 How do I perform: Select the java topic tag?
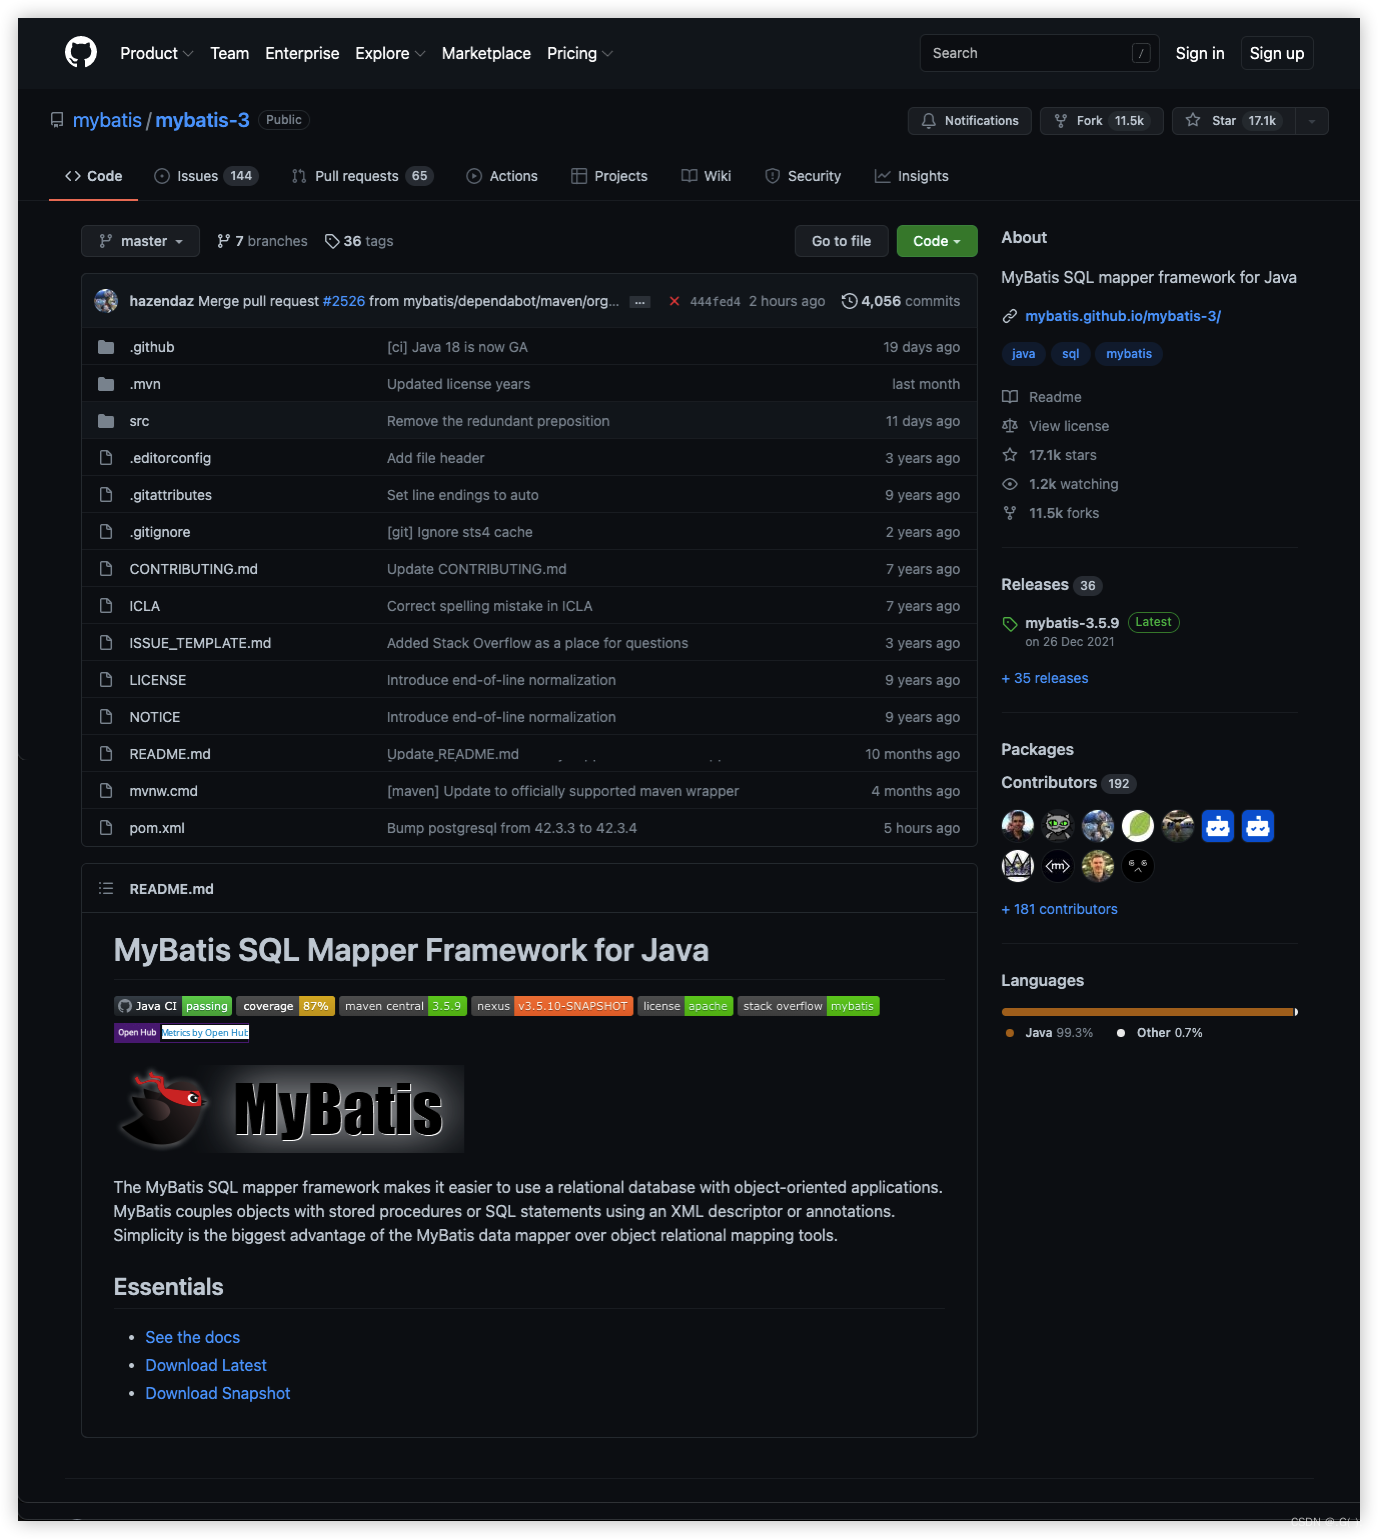coord(1023,354)
